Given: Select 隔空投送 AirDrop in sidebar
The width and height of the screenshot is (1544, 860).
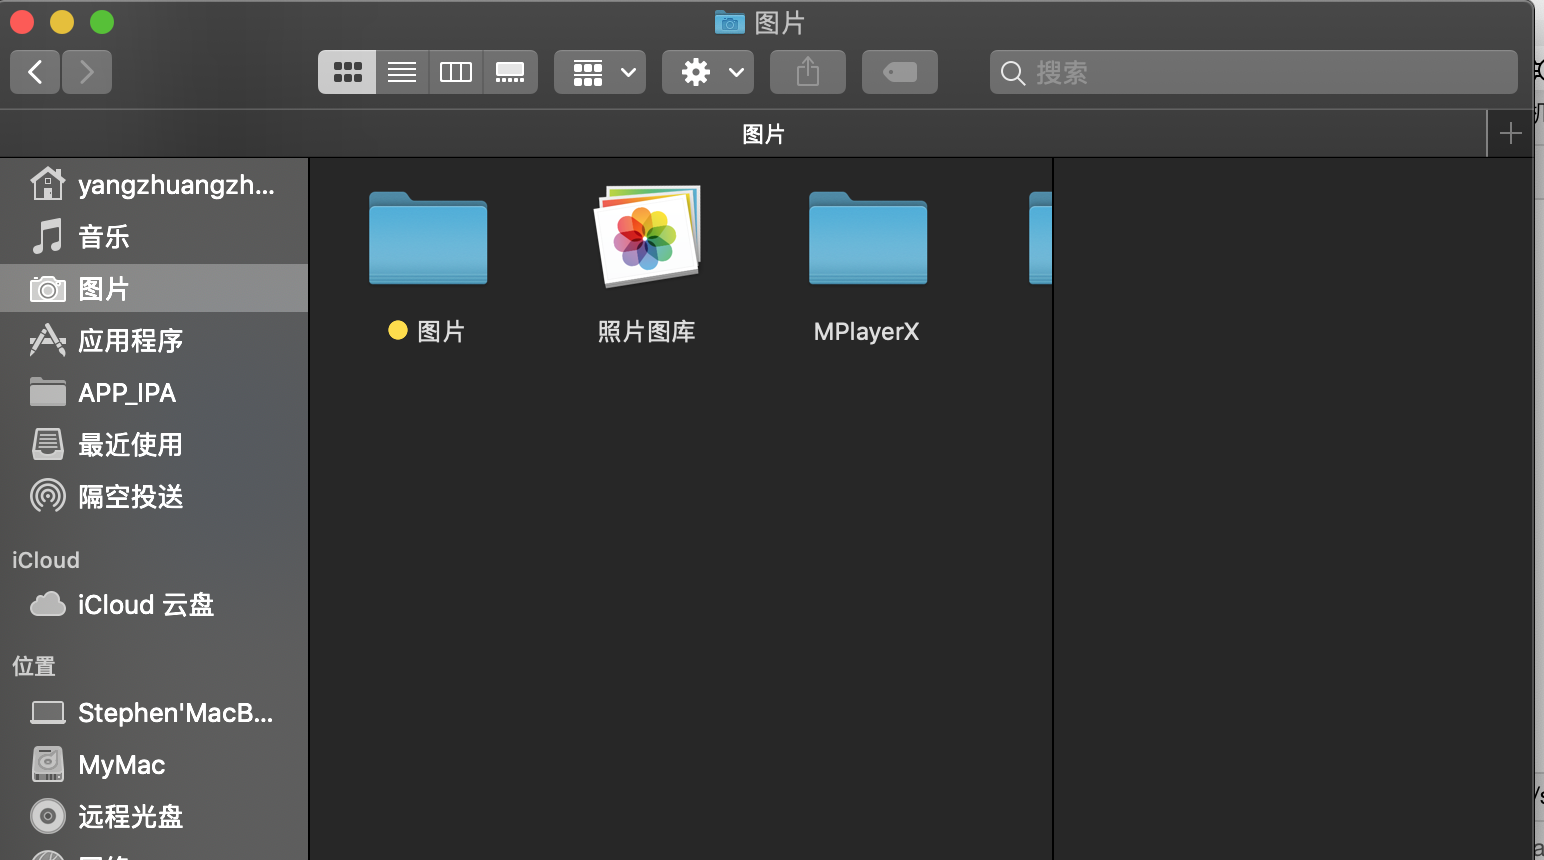Looking at the screenshot, I should coord(130,497).
